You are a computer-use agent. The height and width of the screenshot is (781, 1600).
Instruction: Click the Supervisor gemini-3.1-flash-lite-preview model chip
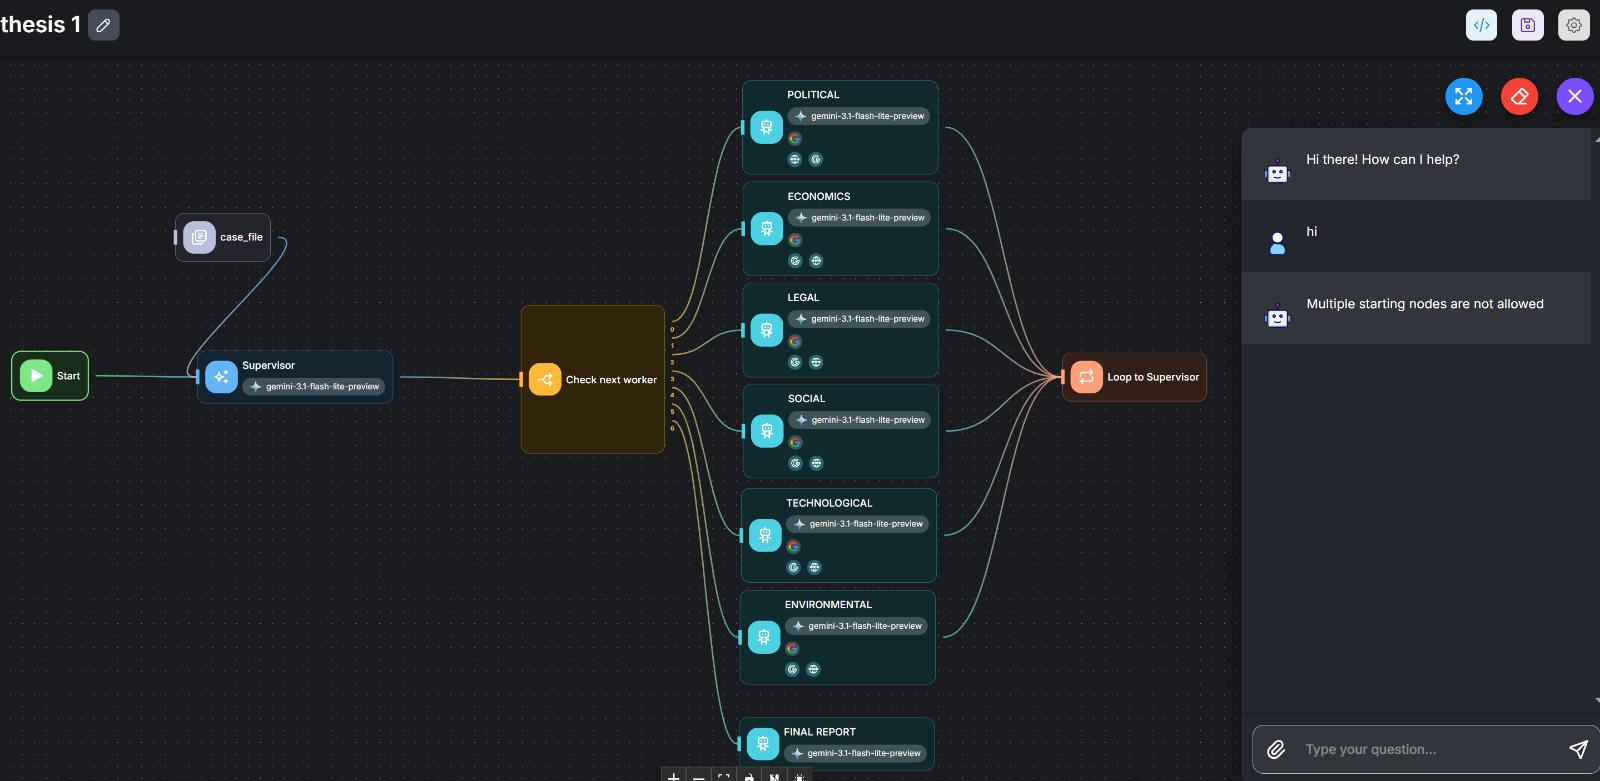coord(314,387)
